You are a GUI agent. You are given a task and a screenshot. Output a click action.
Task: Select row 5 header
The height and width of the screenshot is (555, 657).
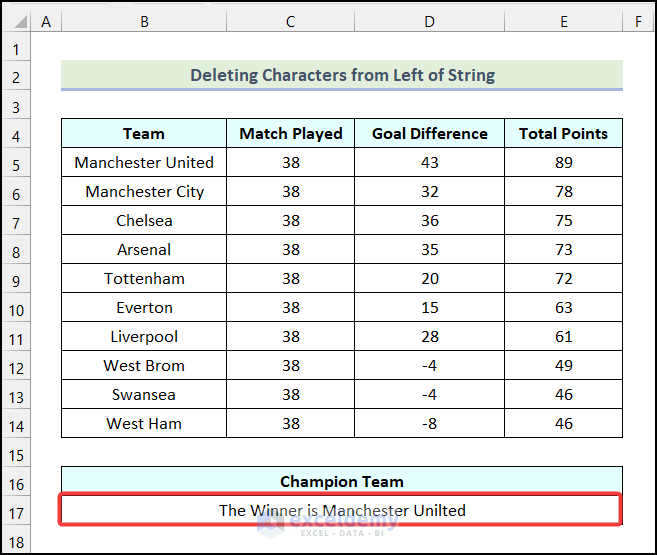tap(16, 165)
